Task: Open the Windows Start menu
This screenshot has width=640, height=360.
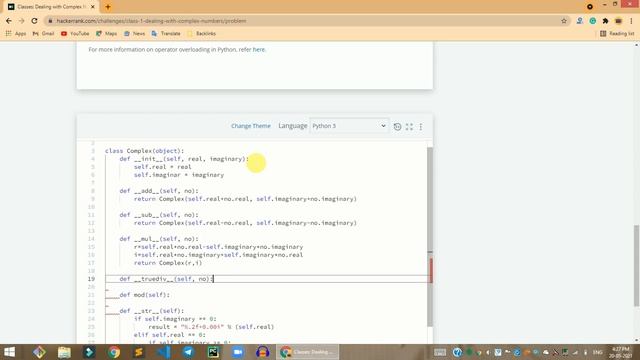Action: pyautogui.click(x=9, y=352)
